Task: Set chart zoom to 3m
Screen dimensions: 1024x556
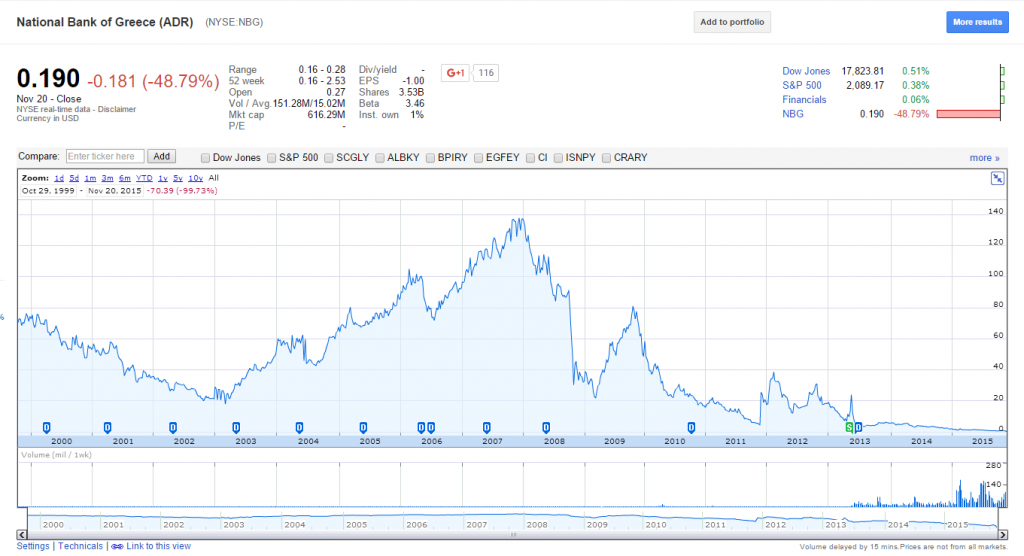Action: (x=107, y=178)
